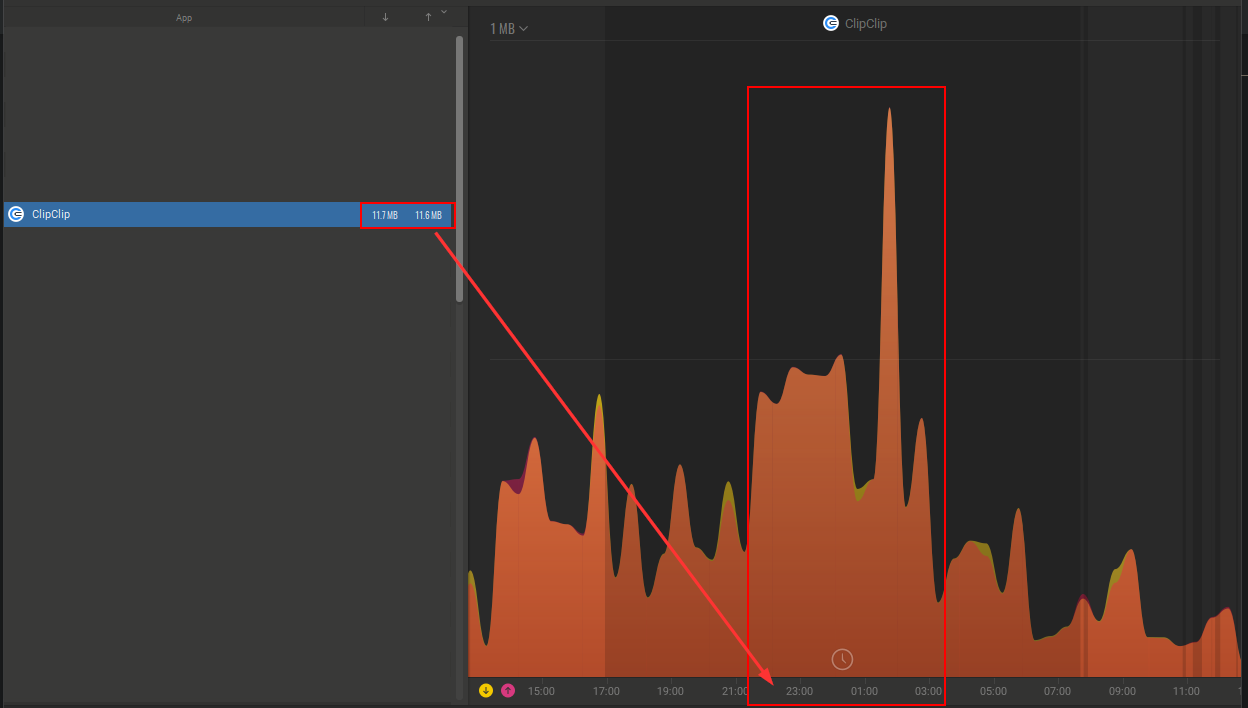Image resolution: width=1248 pixels, height=708 pixels.
Task: Click the 17:00 mark on the timeline
Action: [606, 691]
